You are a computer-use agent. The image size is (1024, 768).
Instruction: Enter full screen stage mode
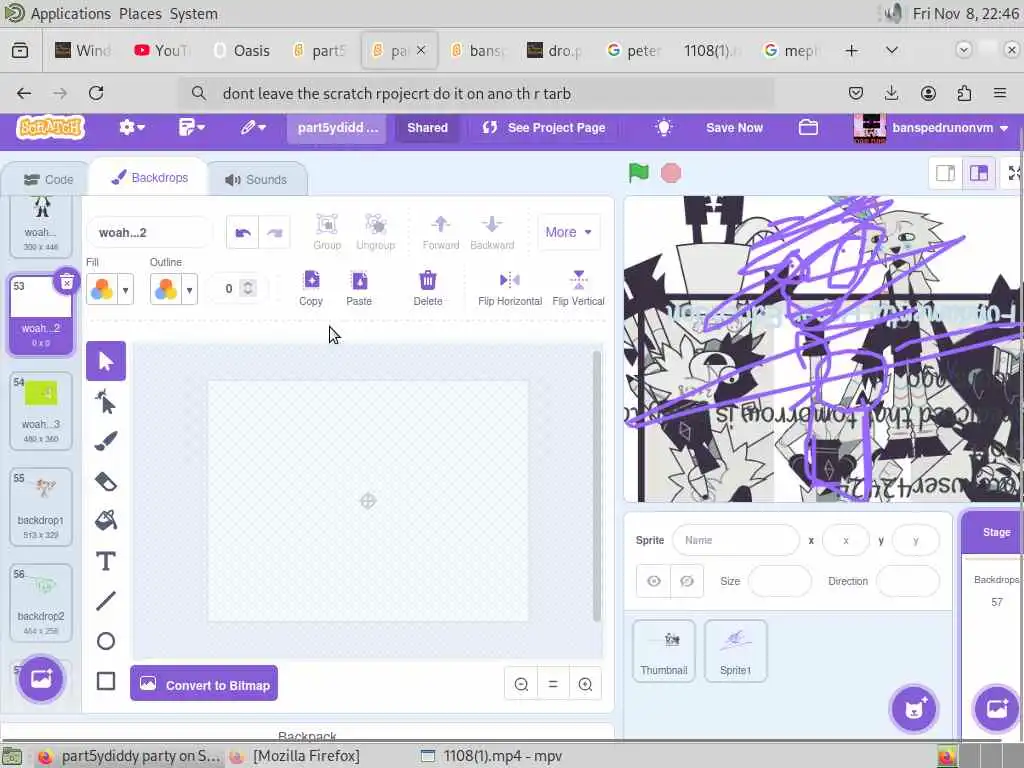tap(1014, 173)
